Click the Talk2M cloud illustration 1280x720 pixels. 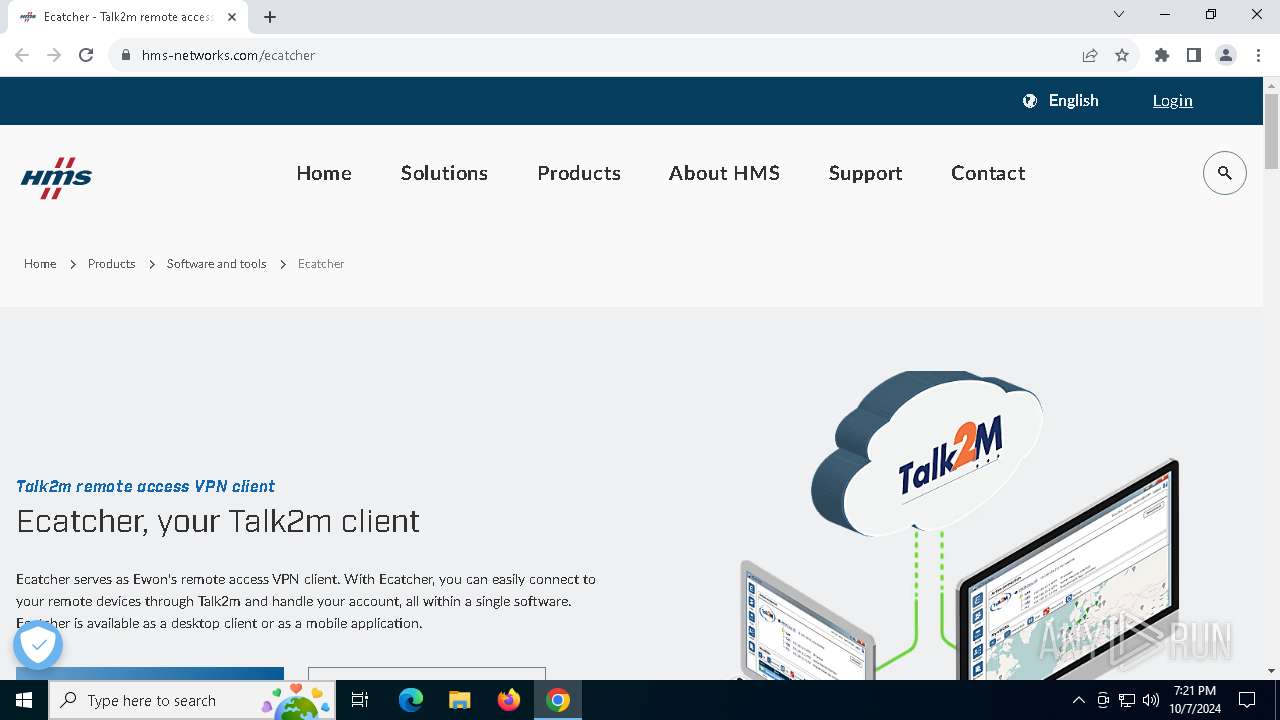[928, 454]
